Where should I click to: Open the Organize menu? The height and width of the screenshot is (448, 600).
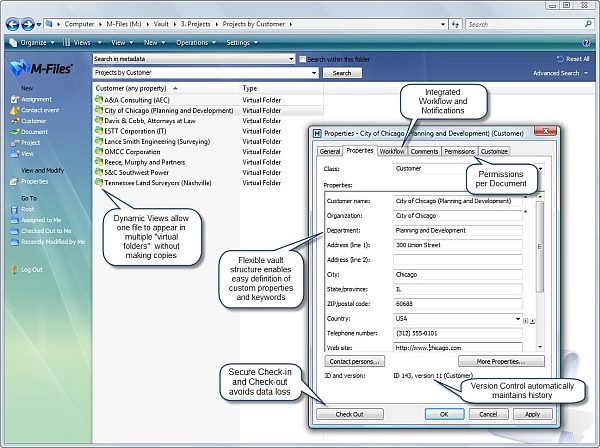point(33,42)
